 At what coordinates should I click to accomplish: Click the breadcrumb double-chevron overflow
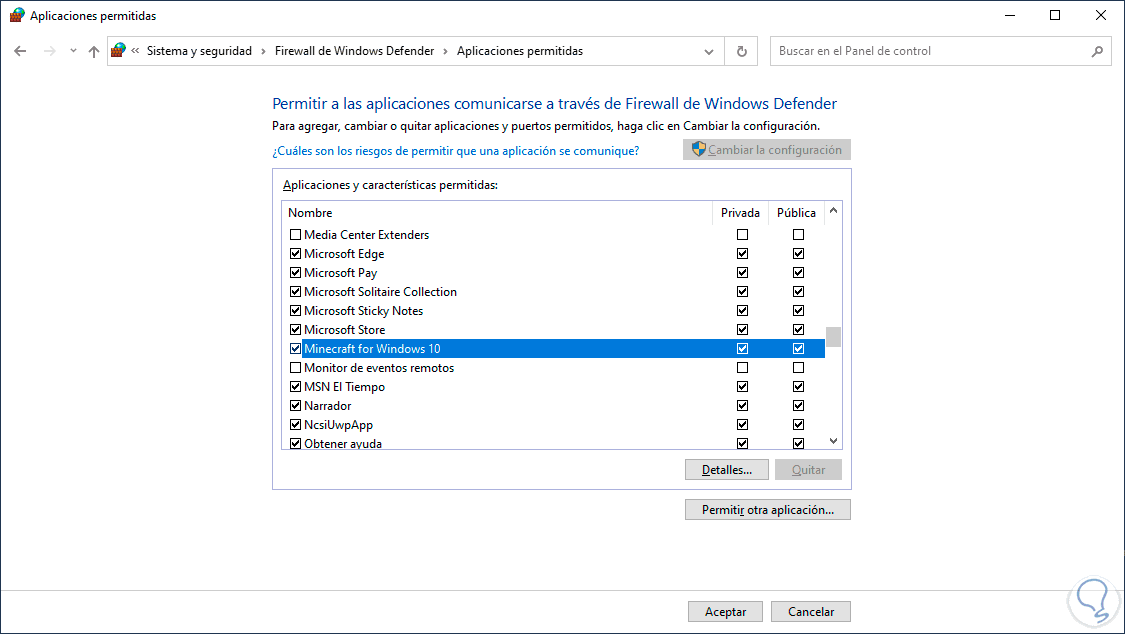pyautogui.click(x=135, y=51)
